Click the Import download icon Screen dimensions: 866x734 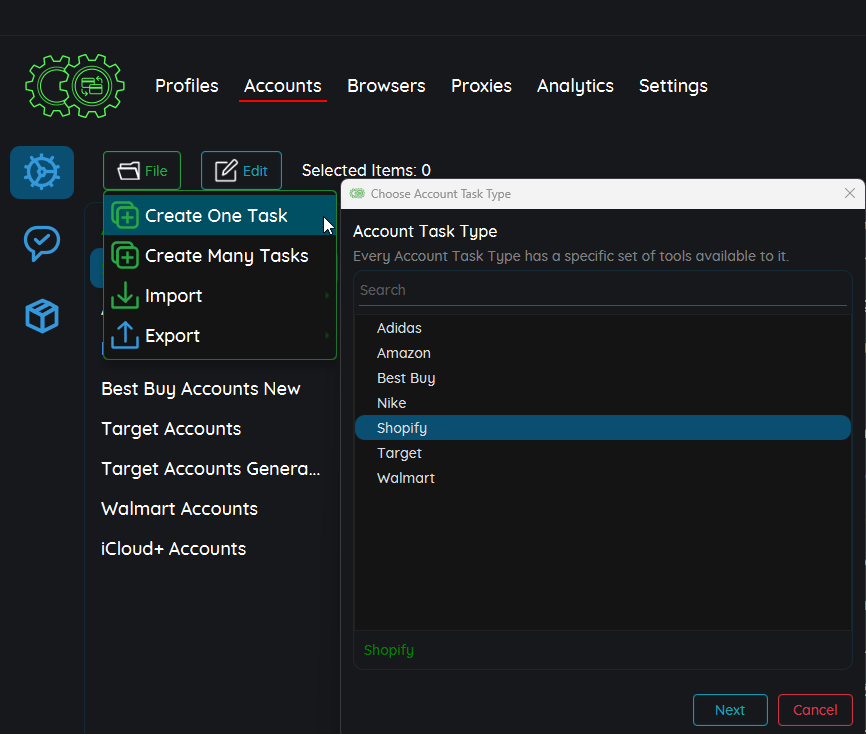pyautogui.click(x=125, y=296)
